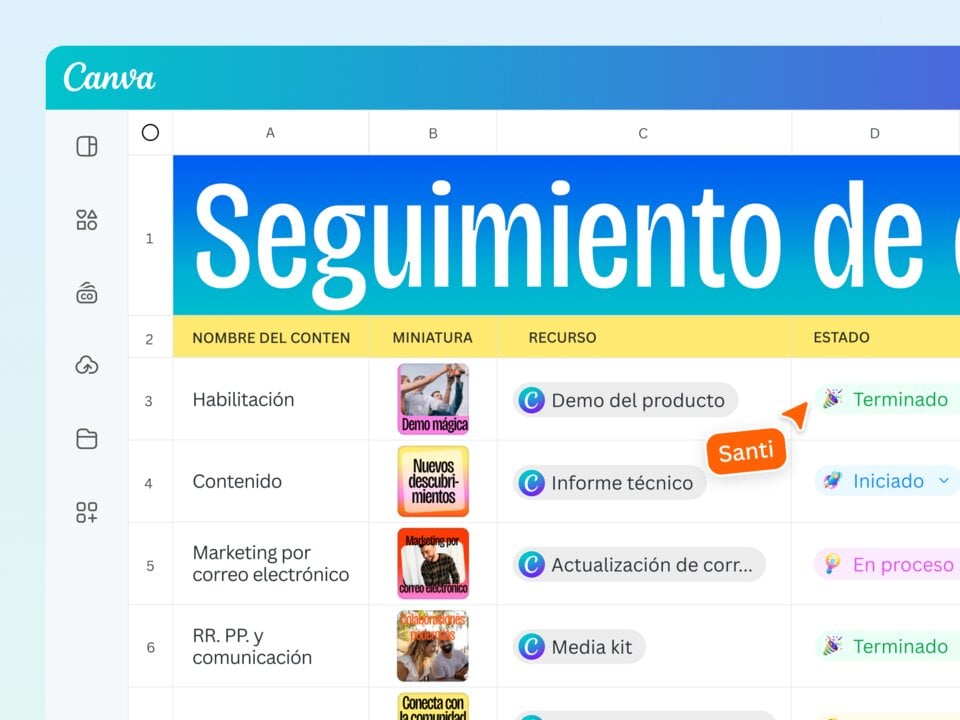Viewport: 960px width, 720px height.
Task: Select column header A
Action: [x=269, y=132]
